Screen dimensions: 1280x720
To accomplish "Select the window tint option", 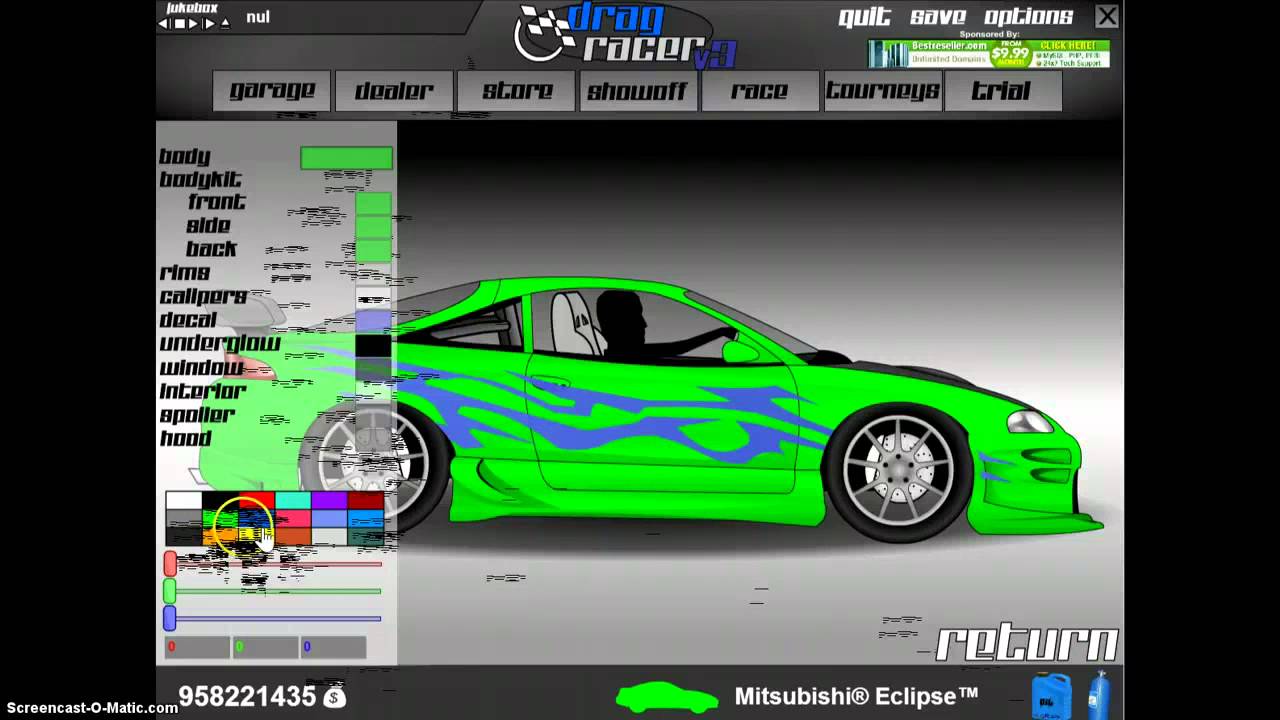I will 201,368.
